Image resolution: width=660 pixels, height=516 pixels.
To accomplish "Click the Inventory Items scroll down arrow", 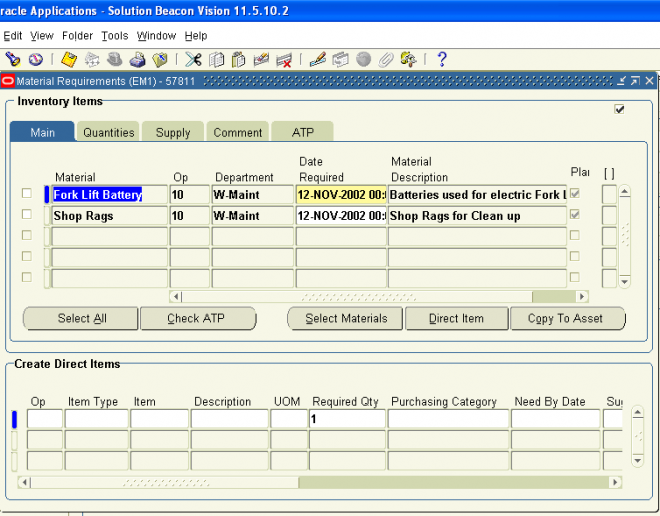I will click(625, 281).
